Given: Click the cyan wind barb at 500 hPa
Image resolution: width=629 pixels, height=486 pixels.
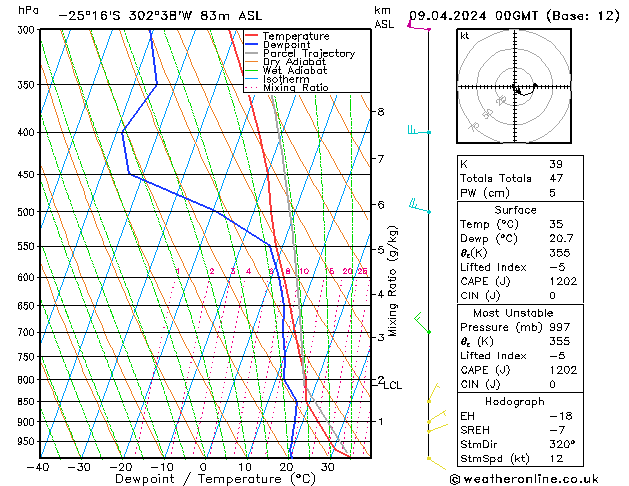Looking at the screenshot, I should pos(420,206).
